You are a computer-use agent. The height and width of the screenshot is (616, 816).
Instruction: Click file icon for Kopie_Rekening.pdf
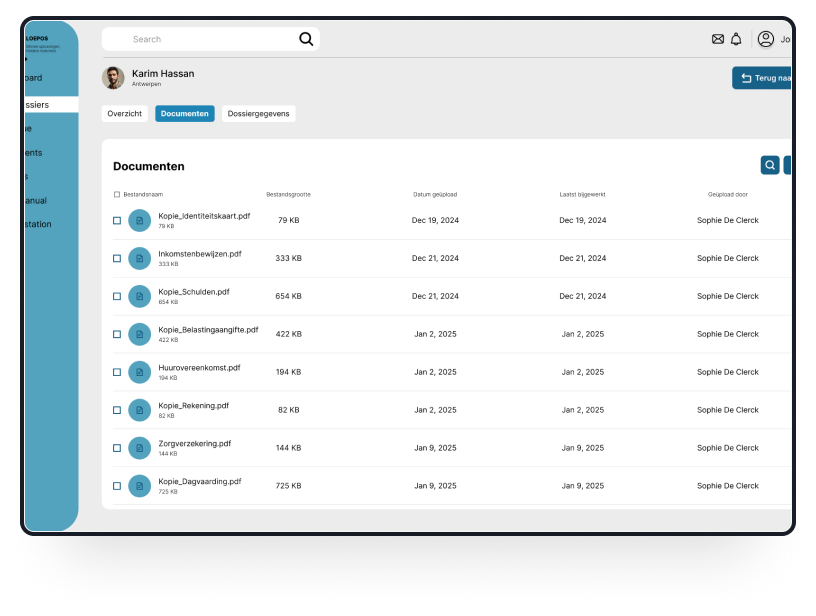(x=139, y=410)
